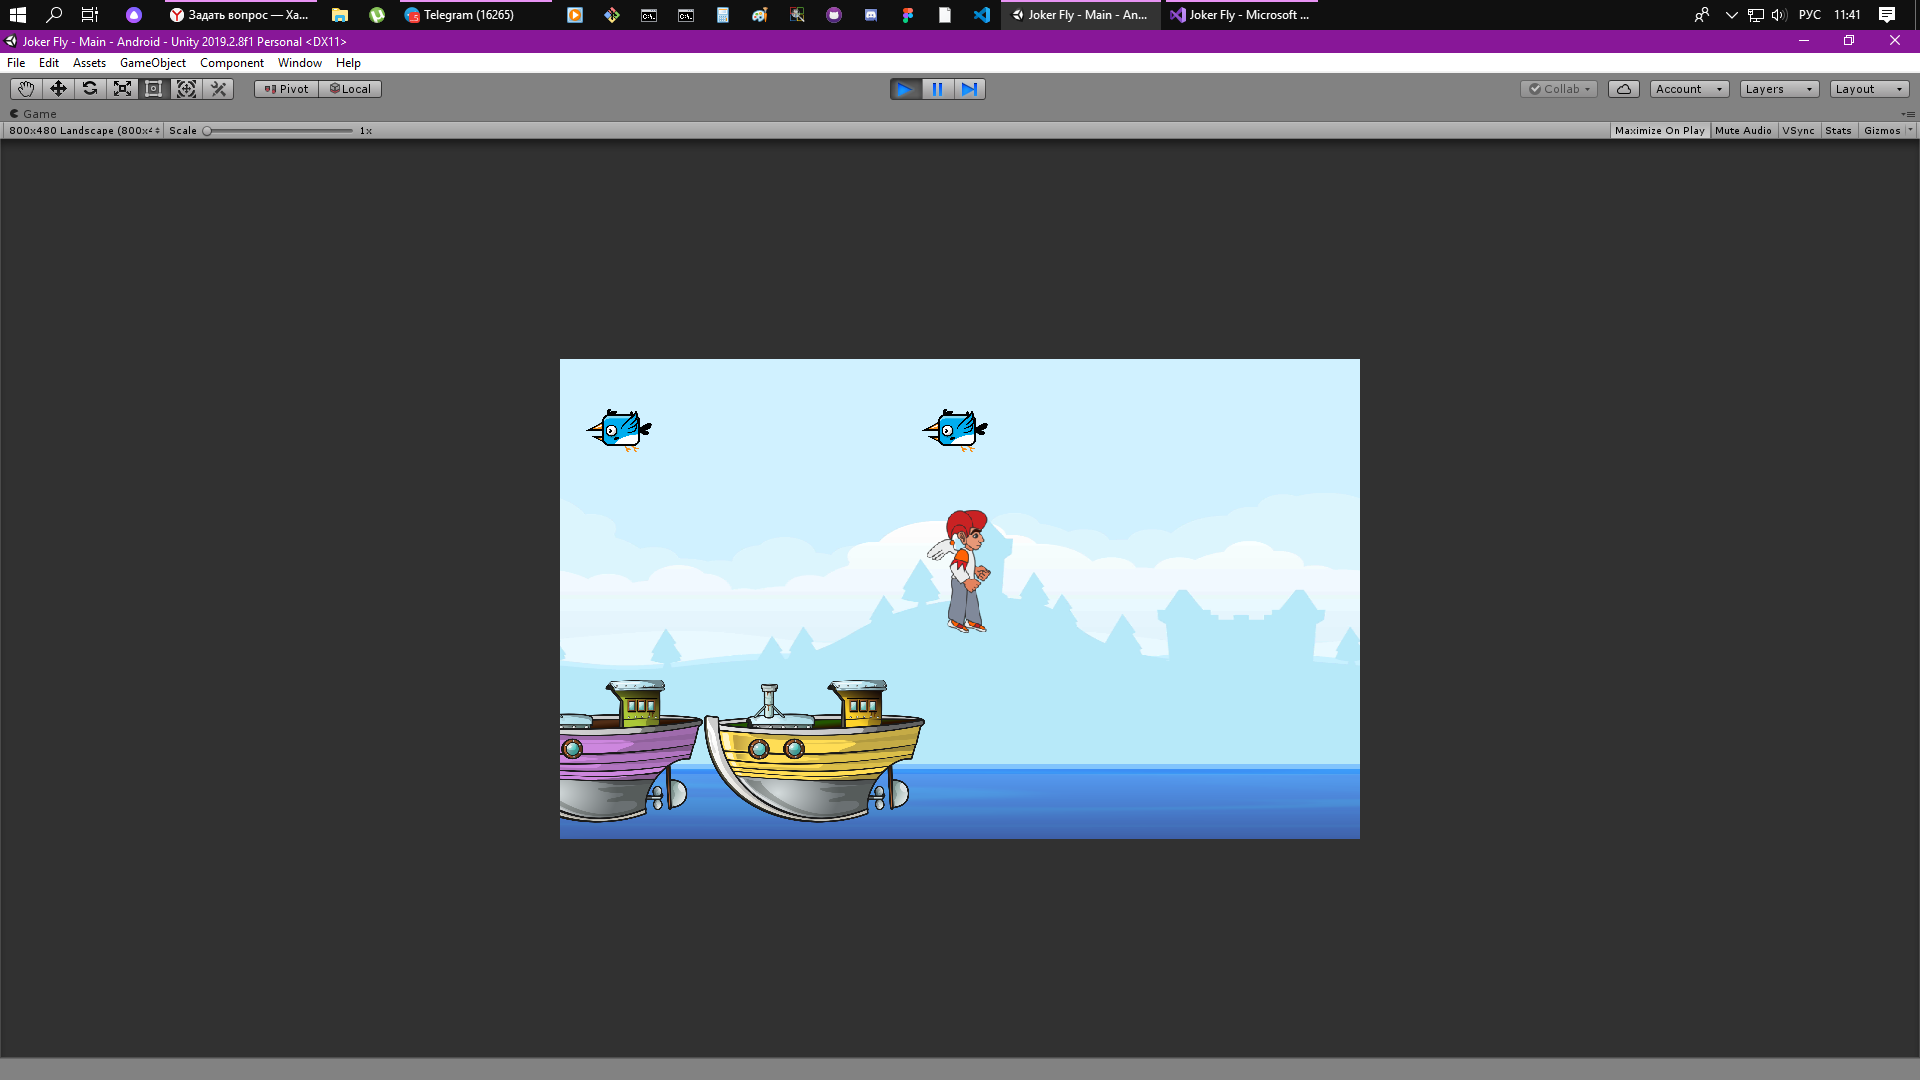This screenshot has width=1920, height=1080.
Task: Open the Game panel options menu
Action: (x=1908, y=114)
